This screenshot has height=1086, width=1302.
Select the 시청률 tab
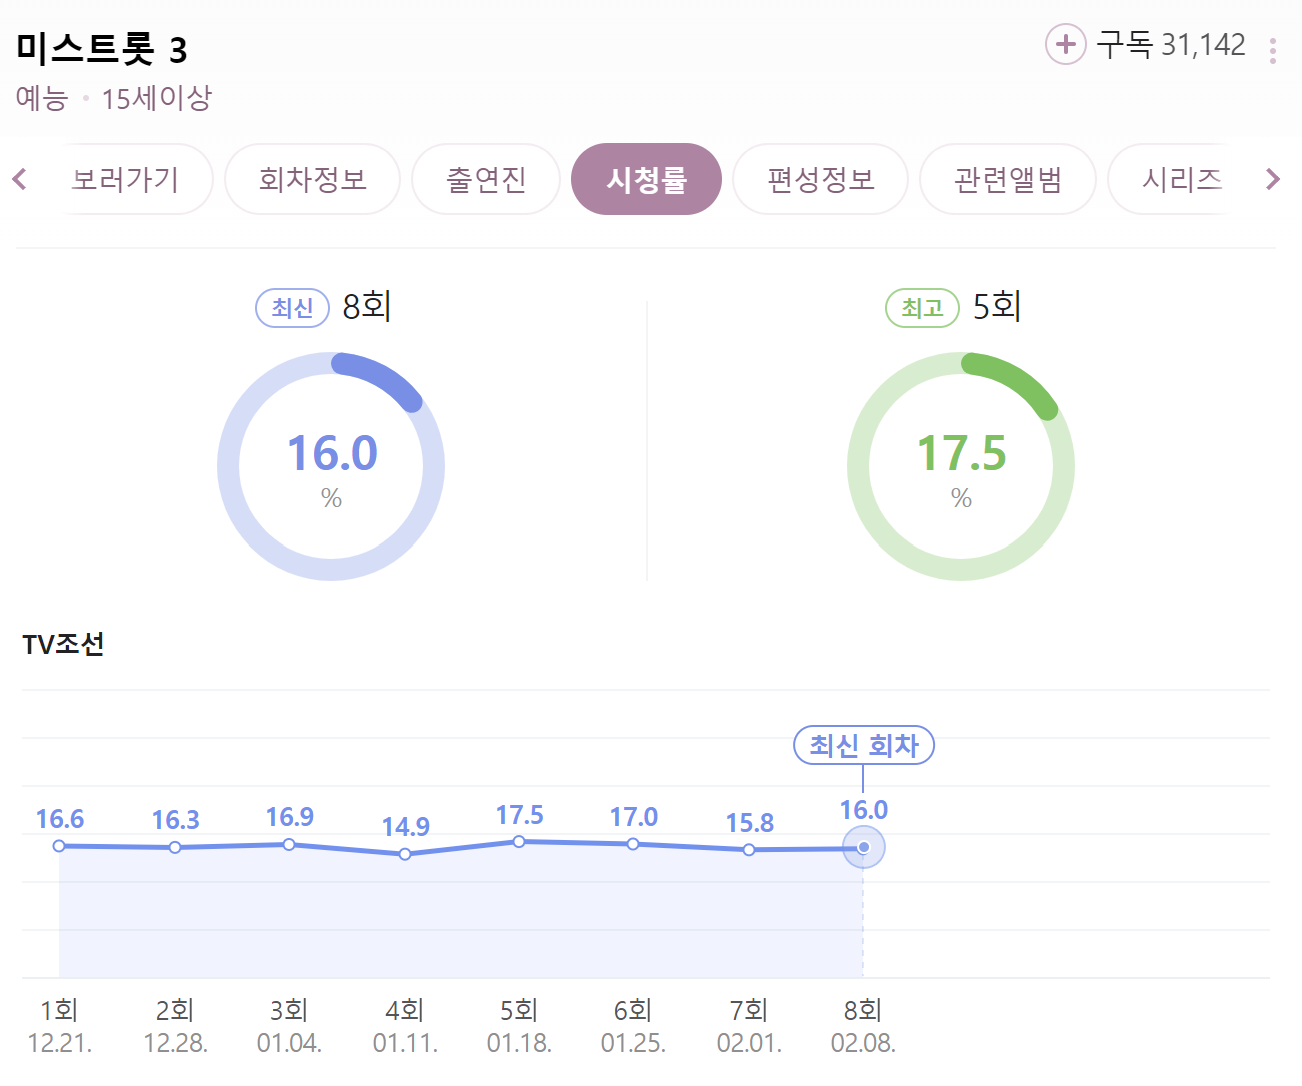coord(646,179)
